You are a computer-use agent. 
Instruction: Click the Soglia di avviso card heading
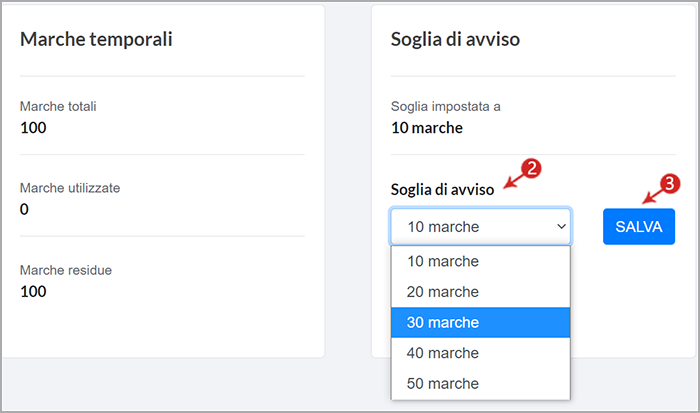pyautogui.click(x=455, y=39)
